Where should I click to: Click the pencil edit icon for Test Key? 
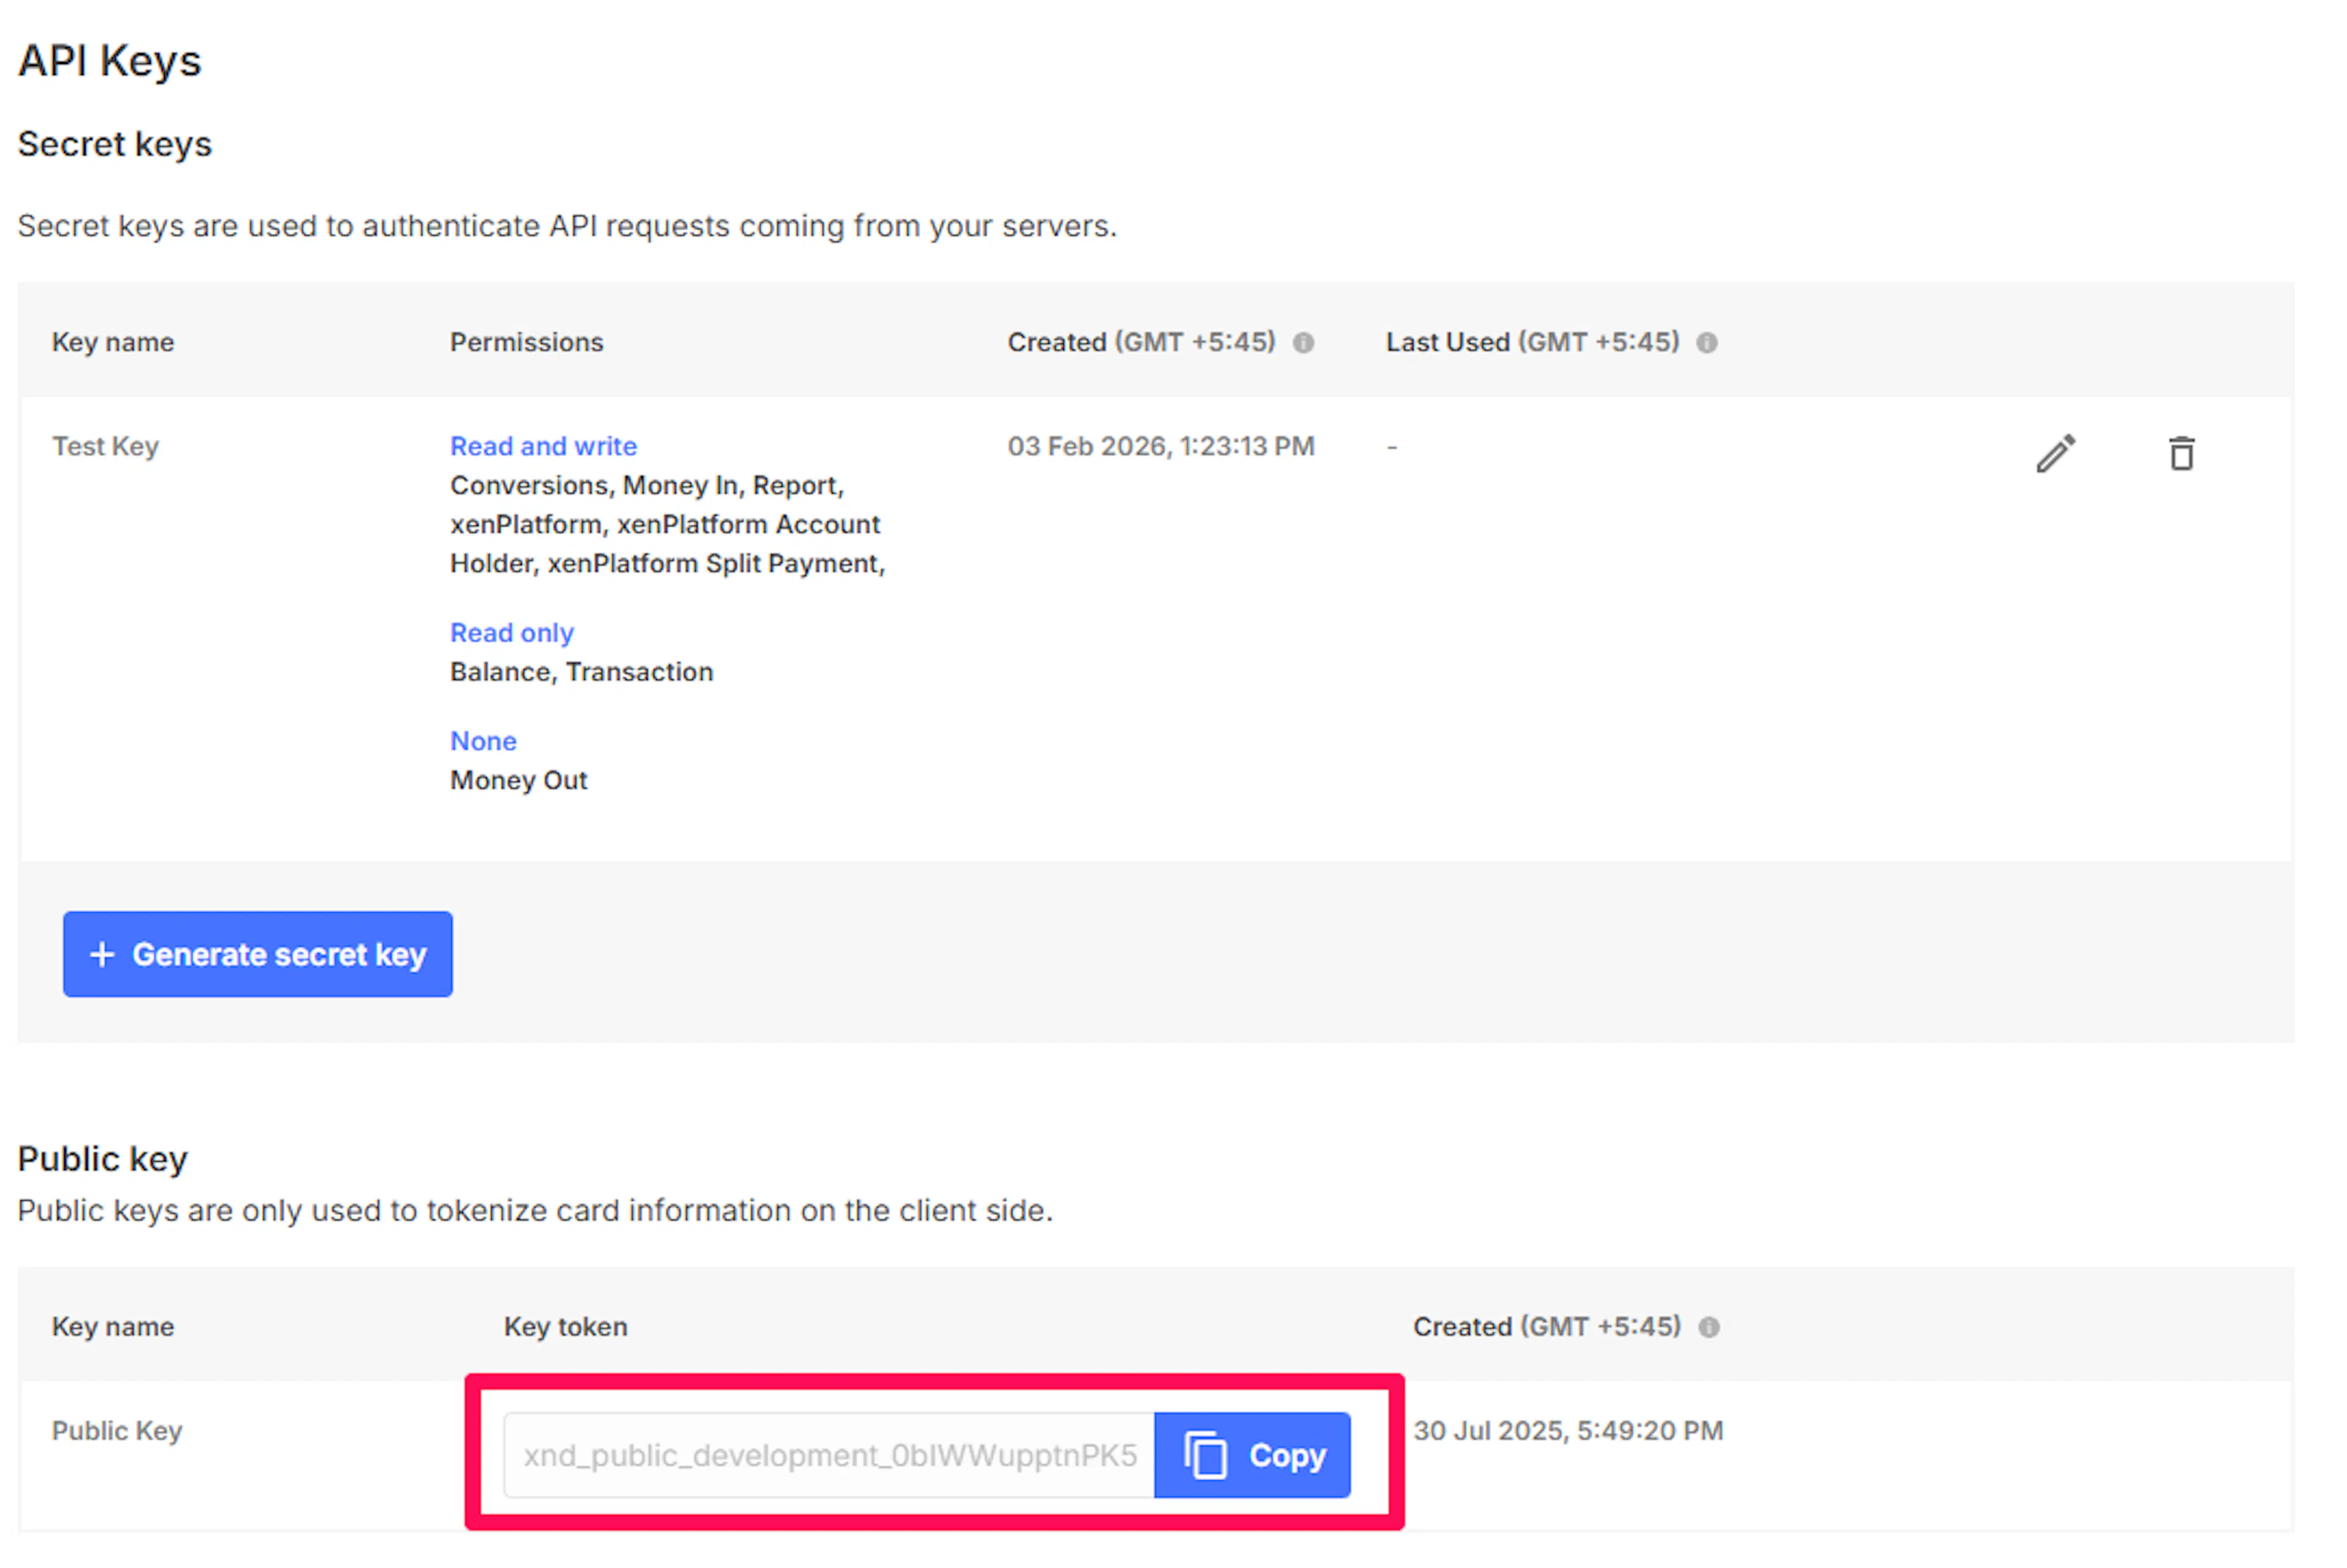point(2055,454)
